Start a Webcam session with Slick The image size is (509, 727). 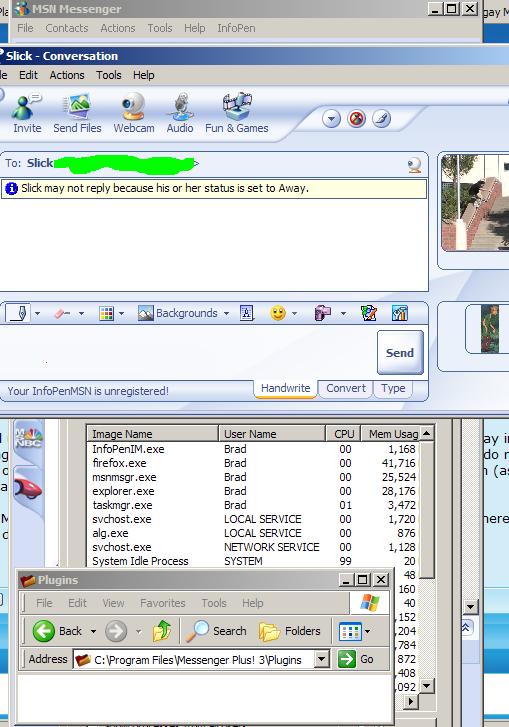click(x=134, y=114)
